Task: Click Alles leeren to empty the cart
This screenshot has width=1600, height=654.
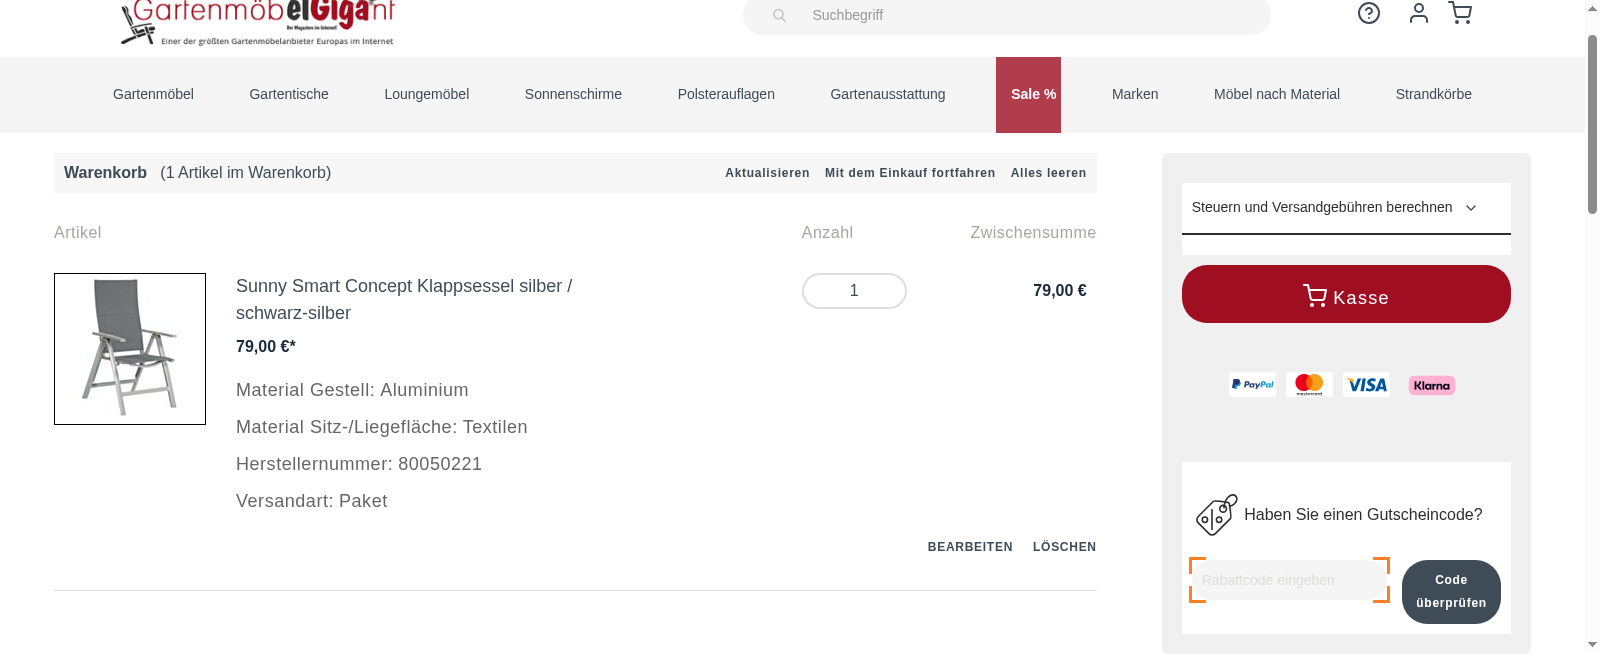Action: [x=1048, y=172]
